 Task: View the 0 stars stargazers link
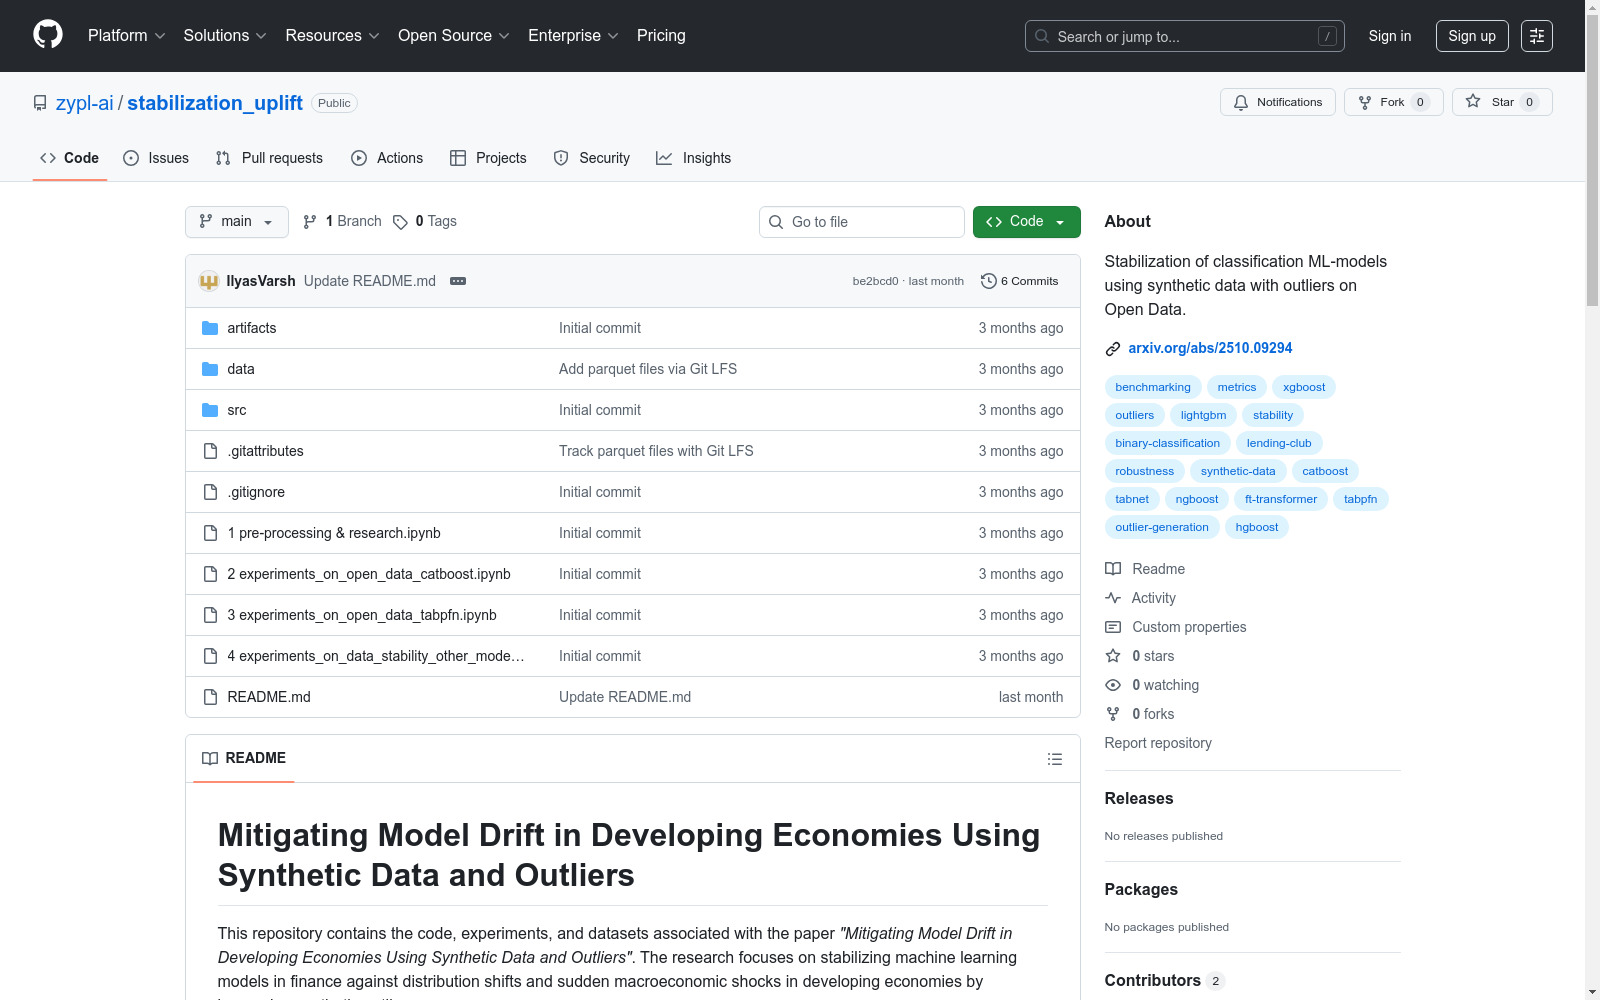(1140, 656)
